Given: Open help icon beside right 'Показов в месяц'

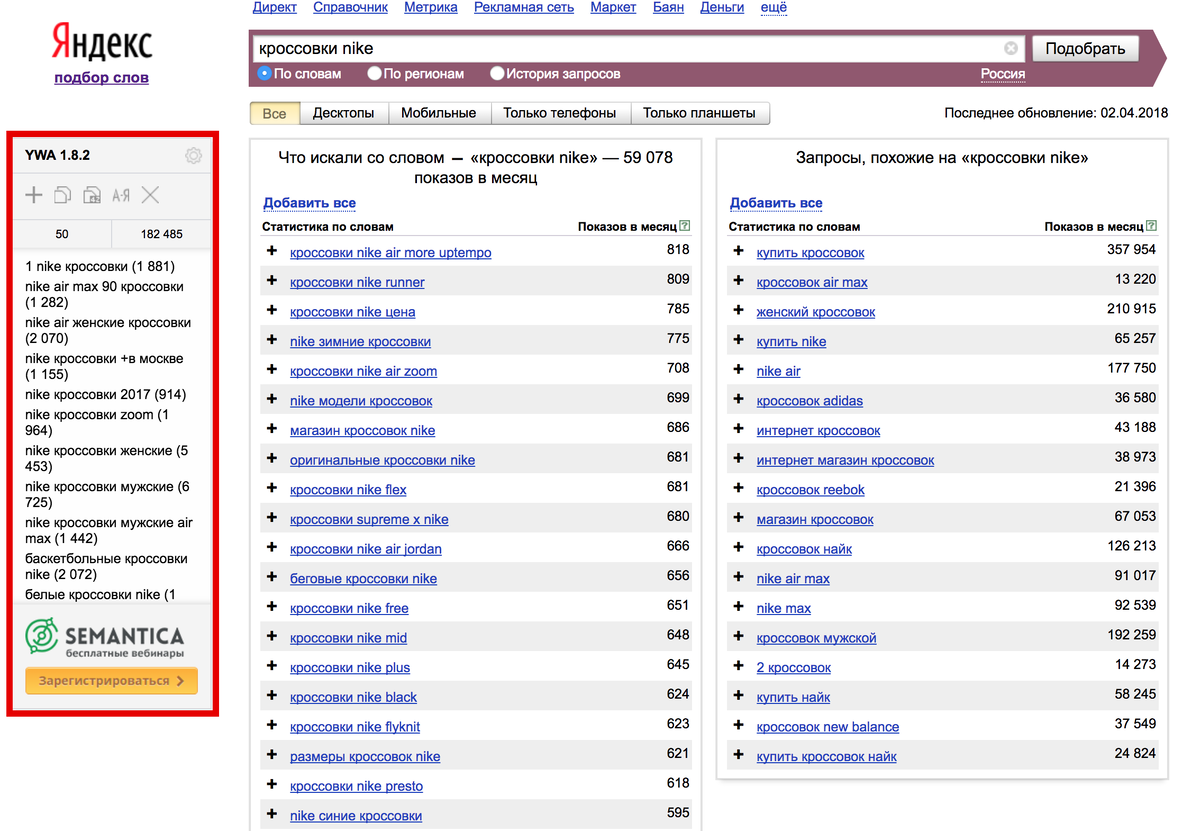Looking at the screenshot, I should pos(1152,226).
